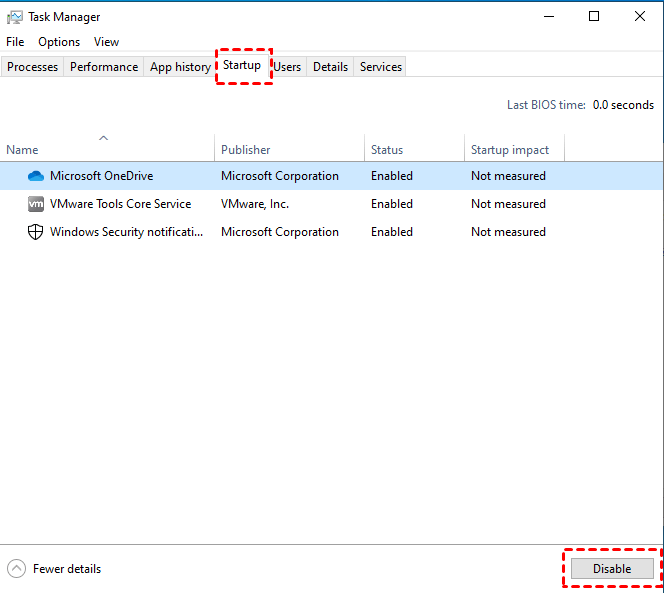Screen dimensions: 664x593
Task: Open the Services tab
Action: click(381, 67)
